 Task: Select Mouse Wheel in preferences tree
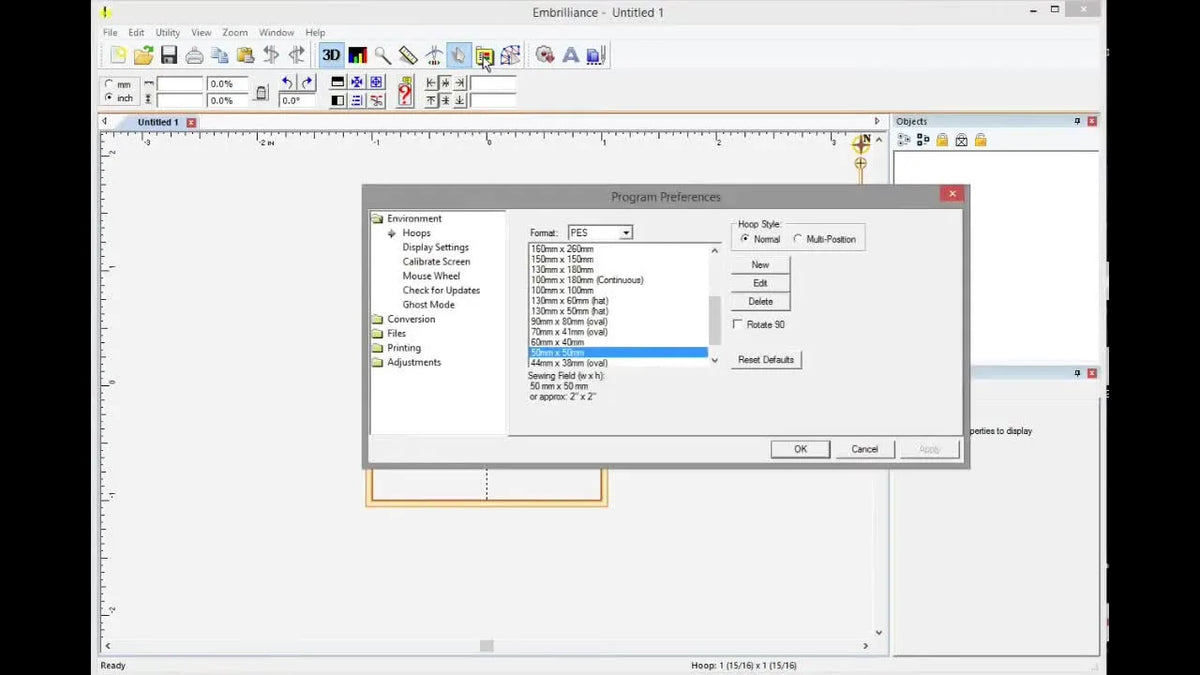pos(431,276)
